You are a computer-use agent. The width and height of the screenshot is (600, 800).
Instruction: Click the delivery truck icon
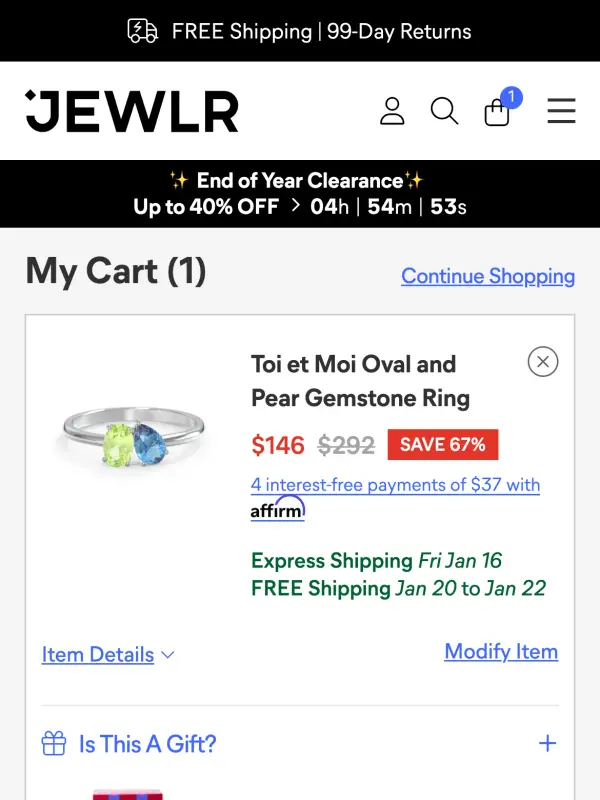coord(143,31)
